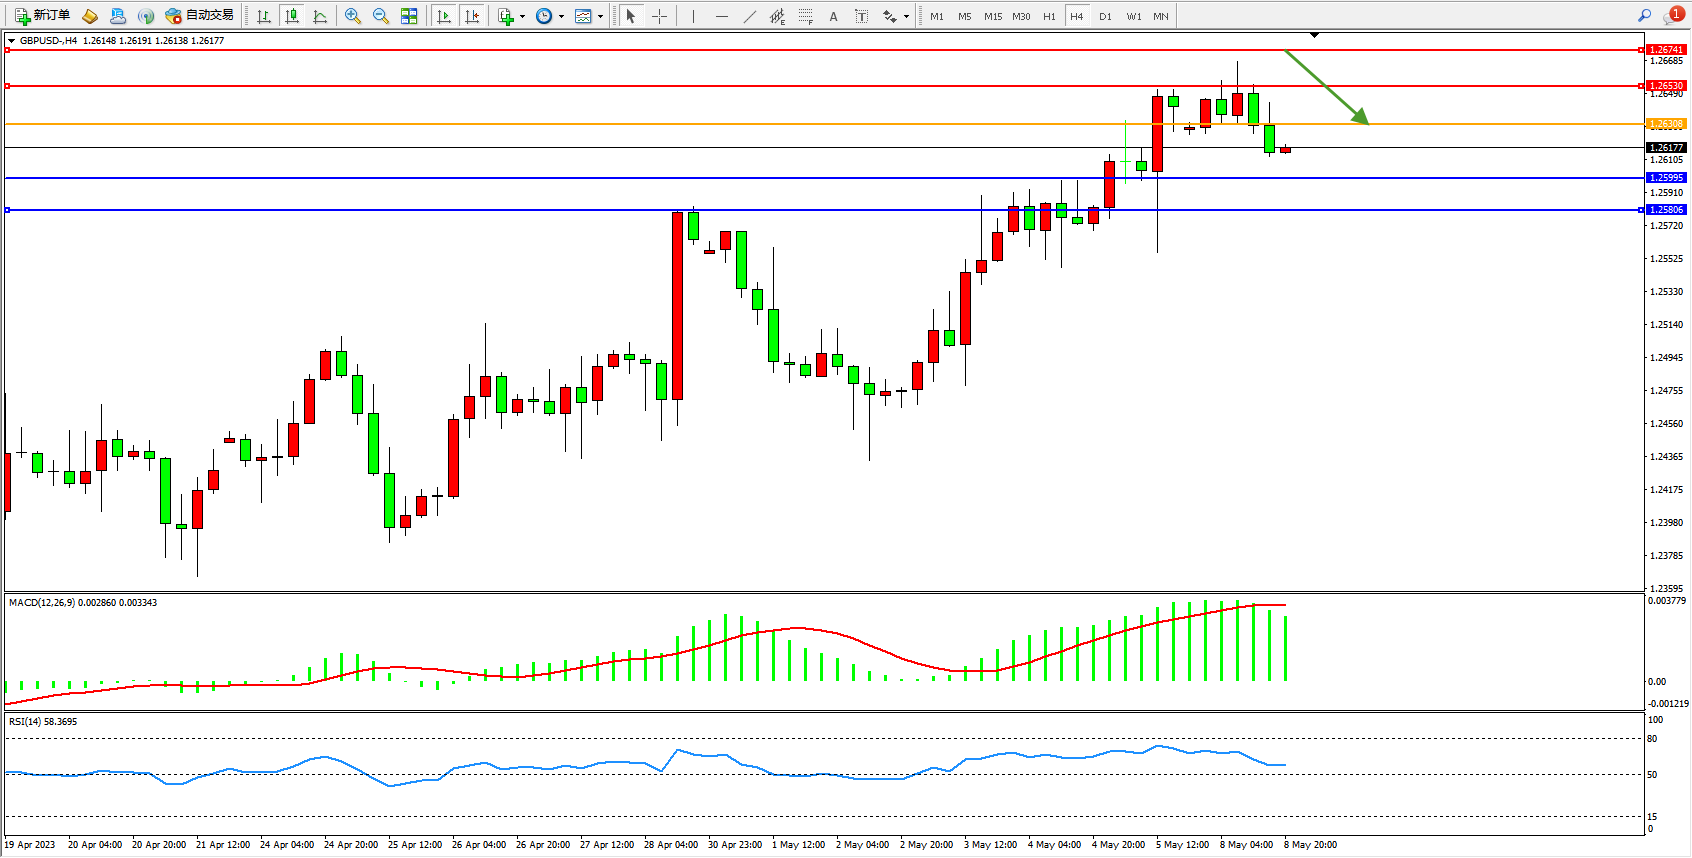Image resolution: width=1692 pixels, height=858 pixels.
Task: Switch chart to bar chart display
Action: (264, 16)
